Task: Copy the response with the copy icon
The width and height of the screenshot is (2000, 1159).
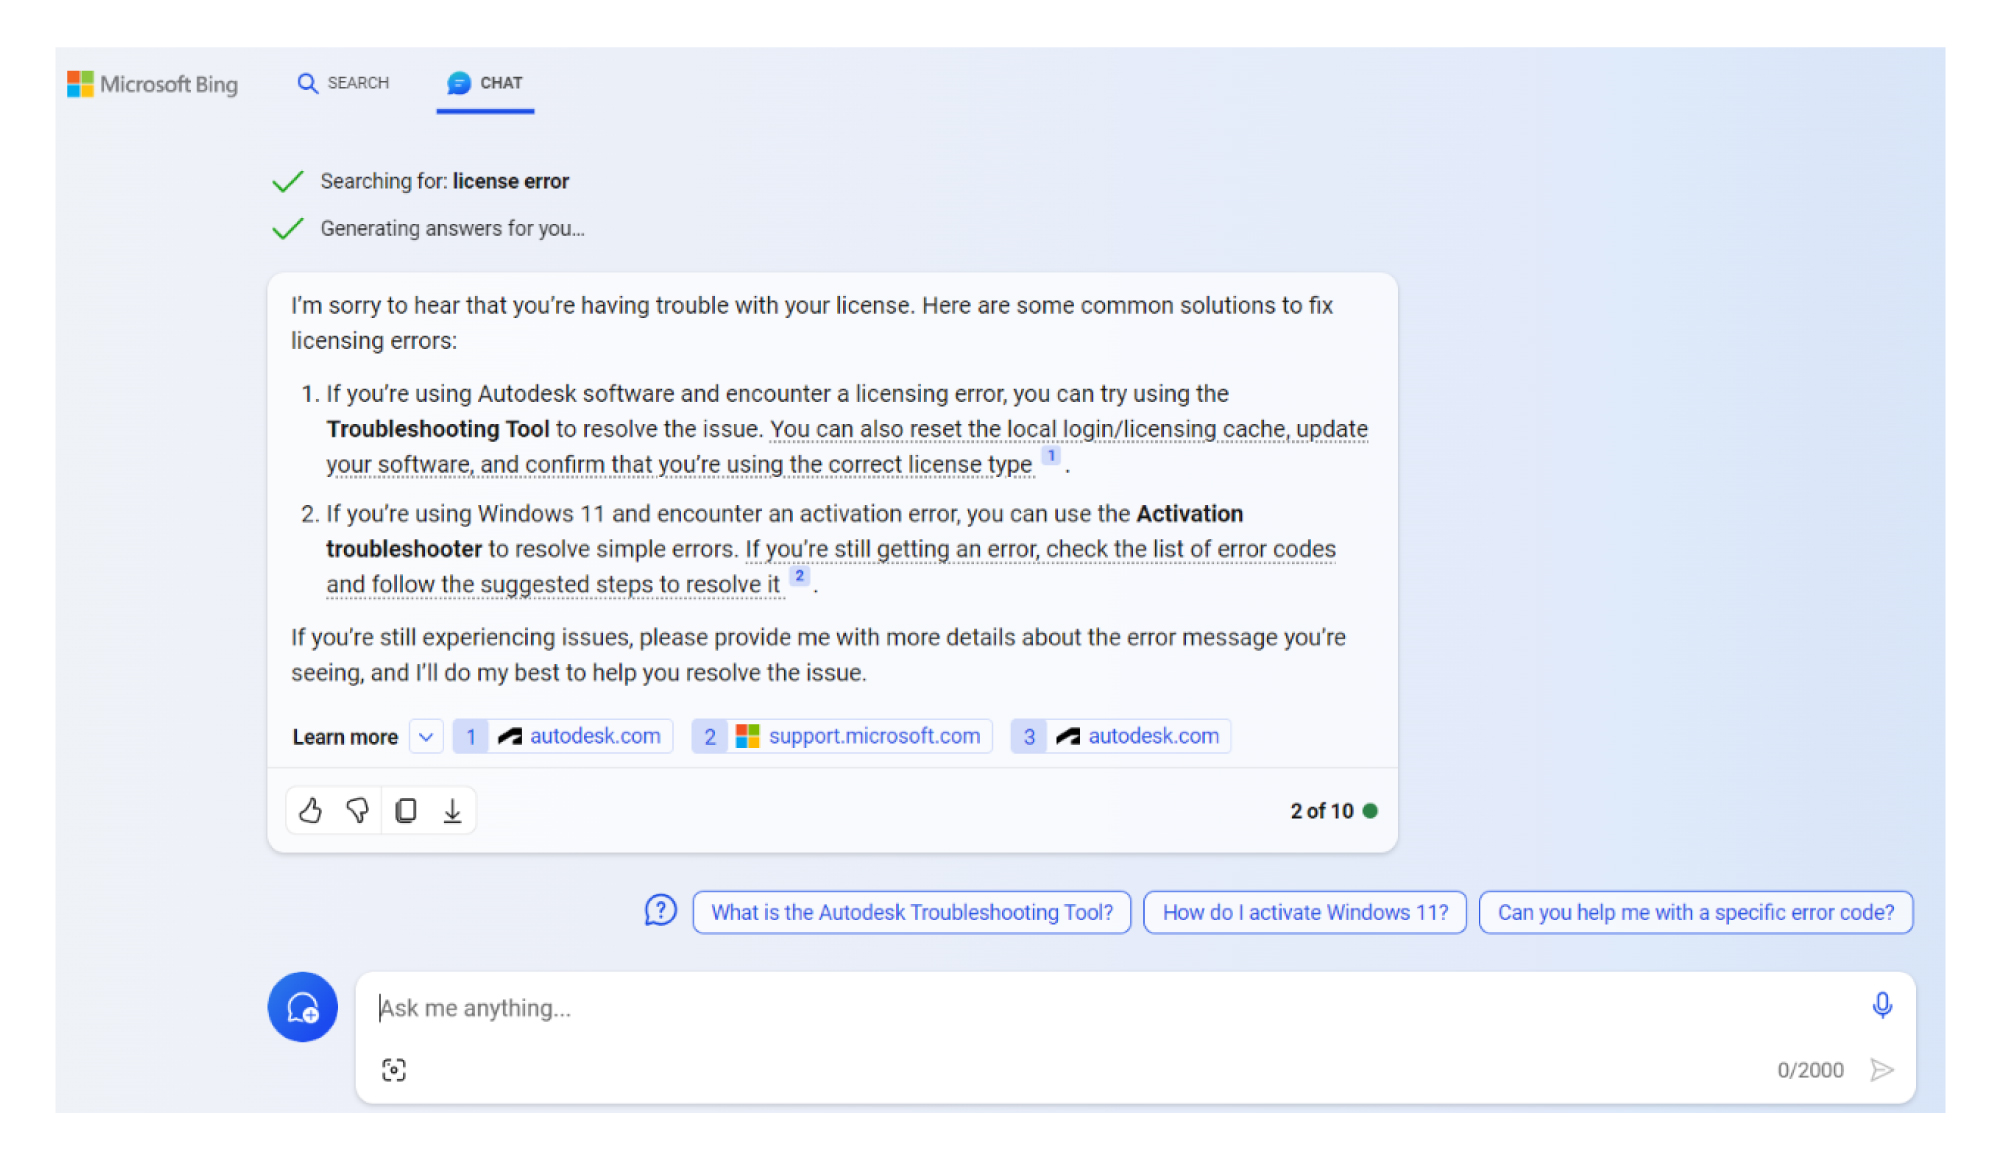Action: (x=405, y=810)
